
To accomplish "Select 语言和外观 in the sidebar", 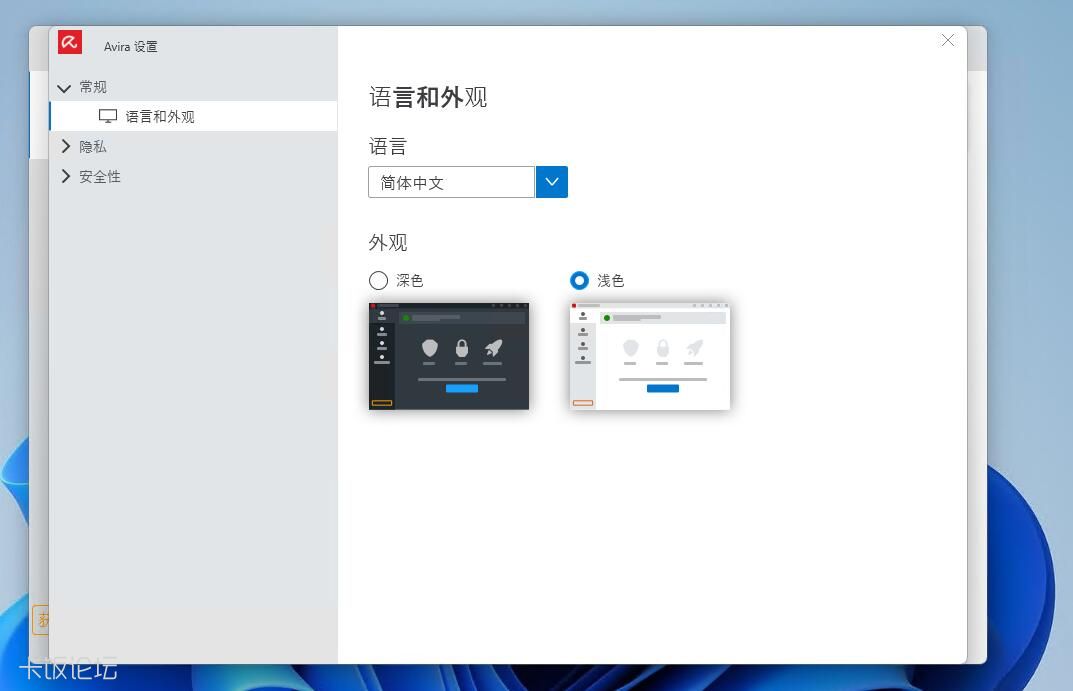I will 158,115.
